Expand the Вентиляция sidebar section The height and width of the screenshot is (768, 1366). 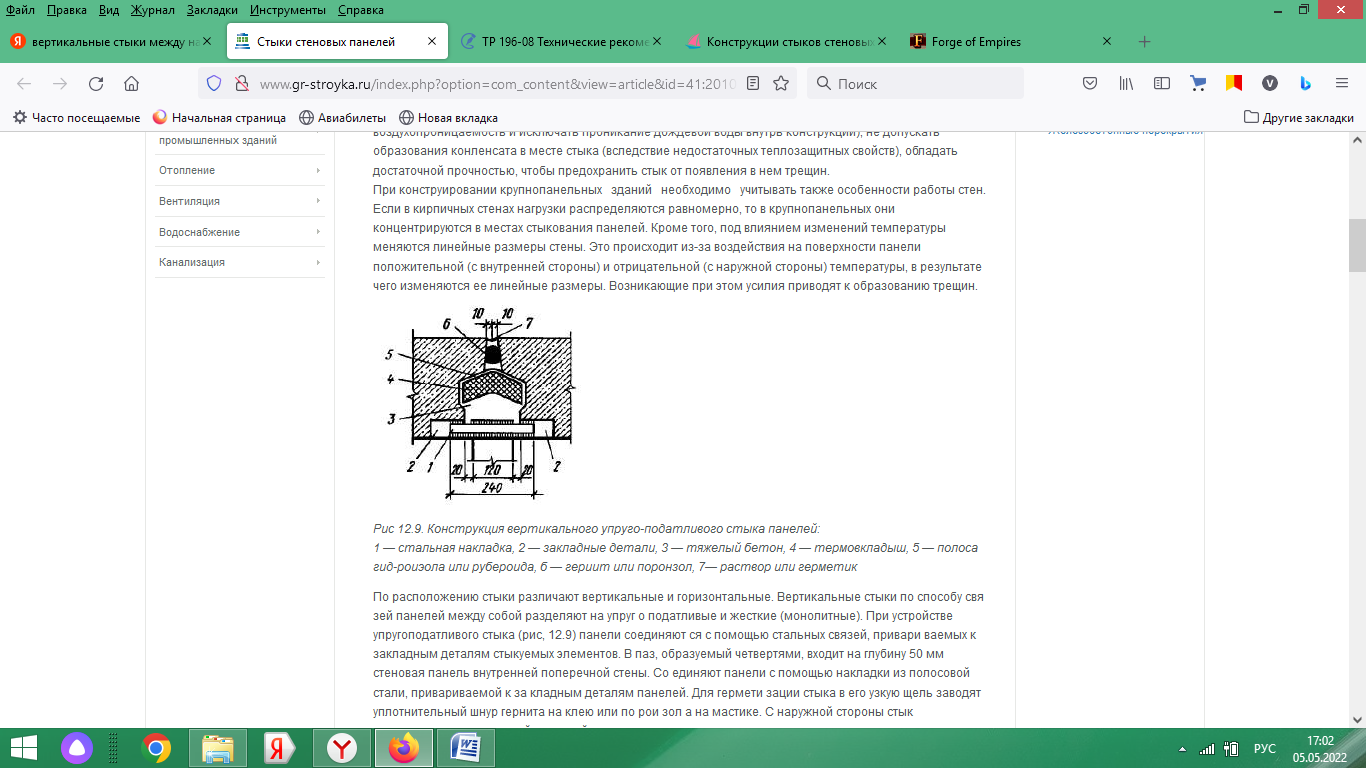point(318,201)
